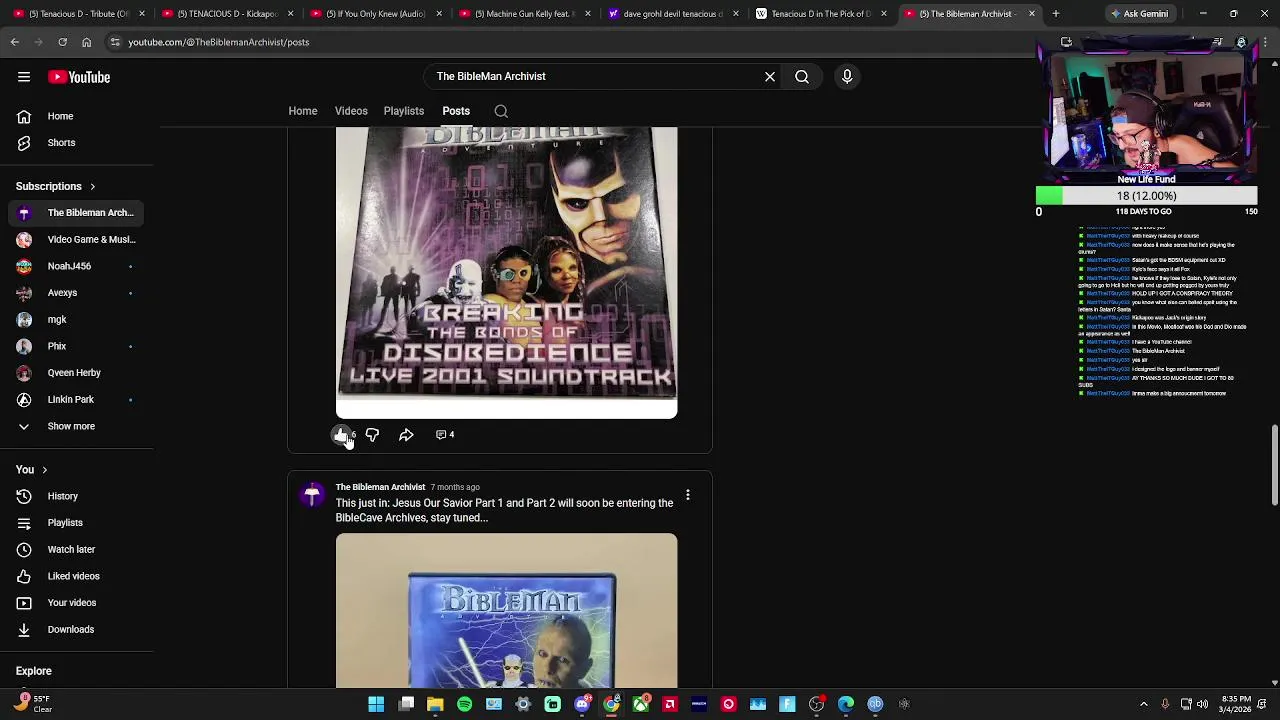This screenshot has width=1280, height=720.
Task: Click the New Life Fund progress bar
Action: point(1146,196)
